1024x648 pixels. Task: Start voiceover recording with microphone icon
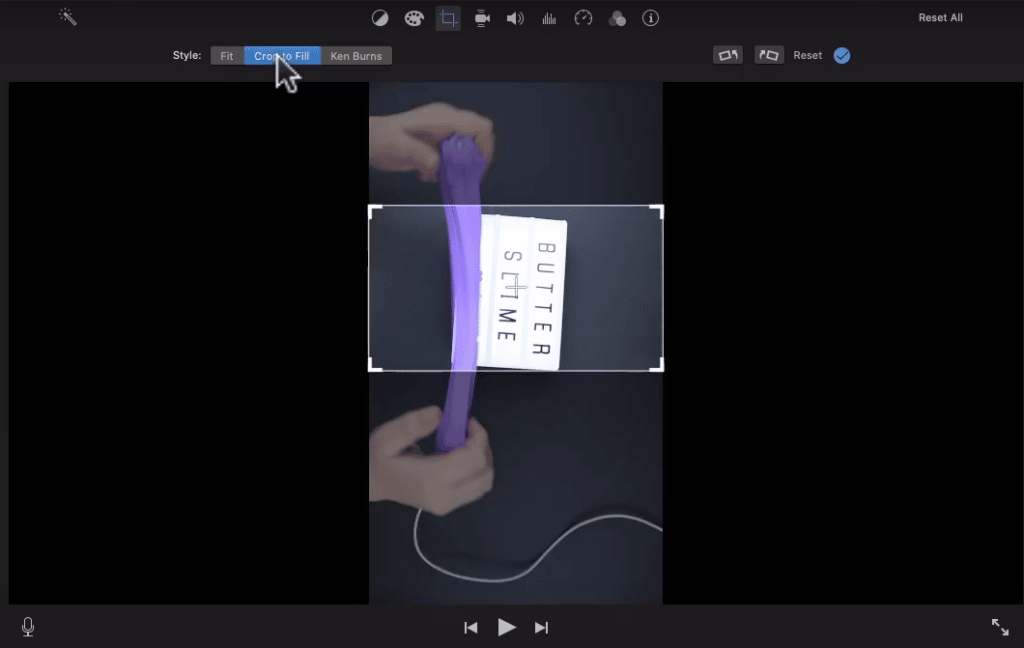(28, 627)
